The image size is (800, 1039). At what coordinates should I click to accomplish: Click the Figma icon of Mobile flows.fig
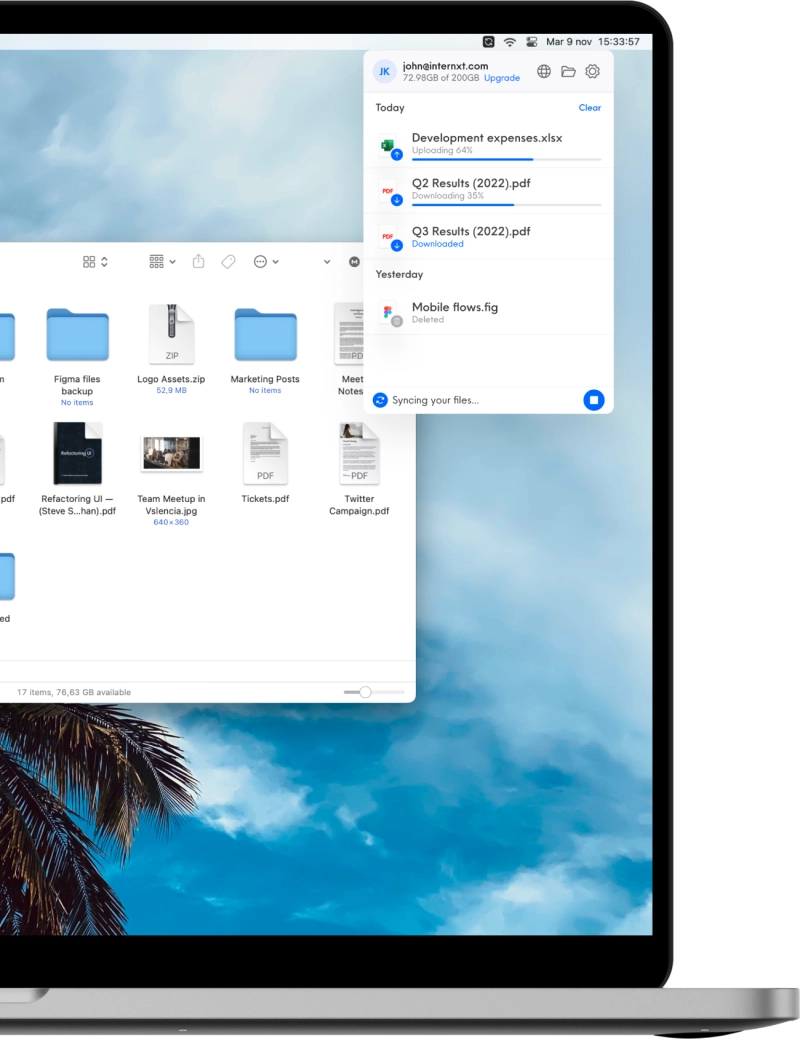point(388,312)
